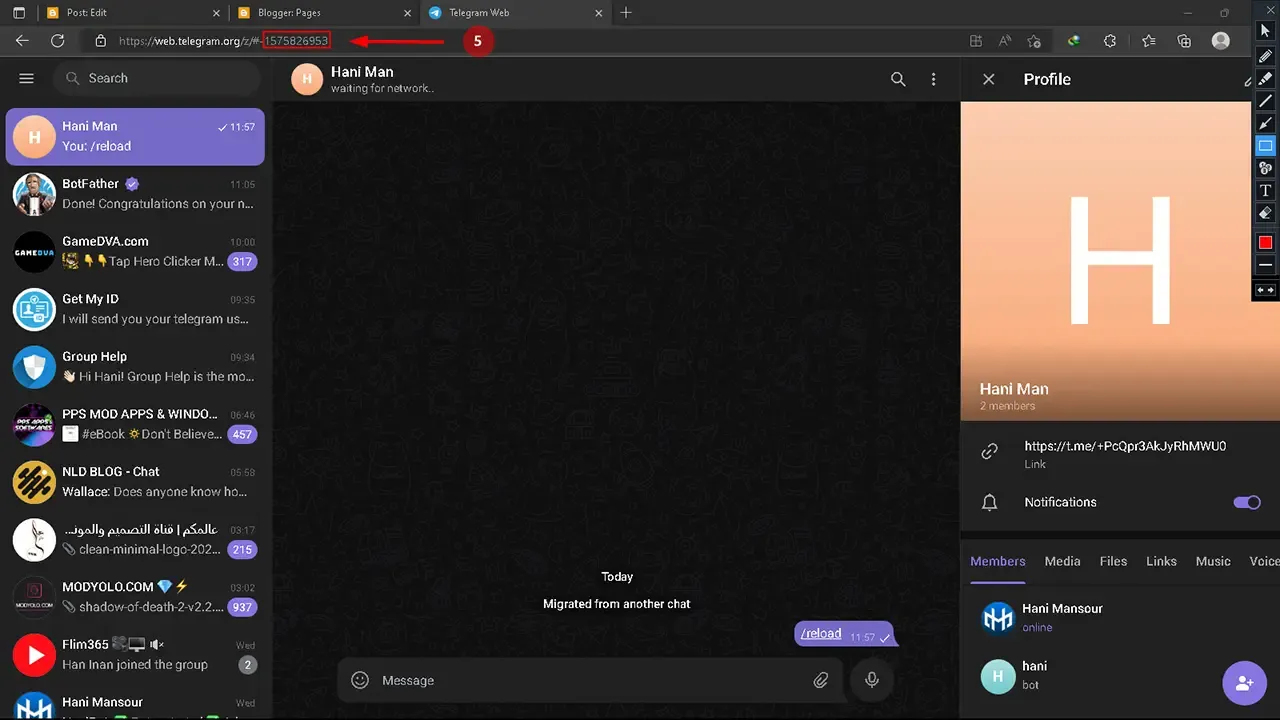This screenshot has height=720, width=1280.
Task: Click the split screen apps icon in address bar
Action: [976, 41]
